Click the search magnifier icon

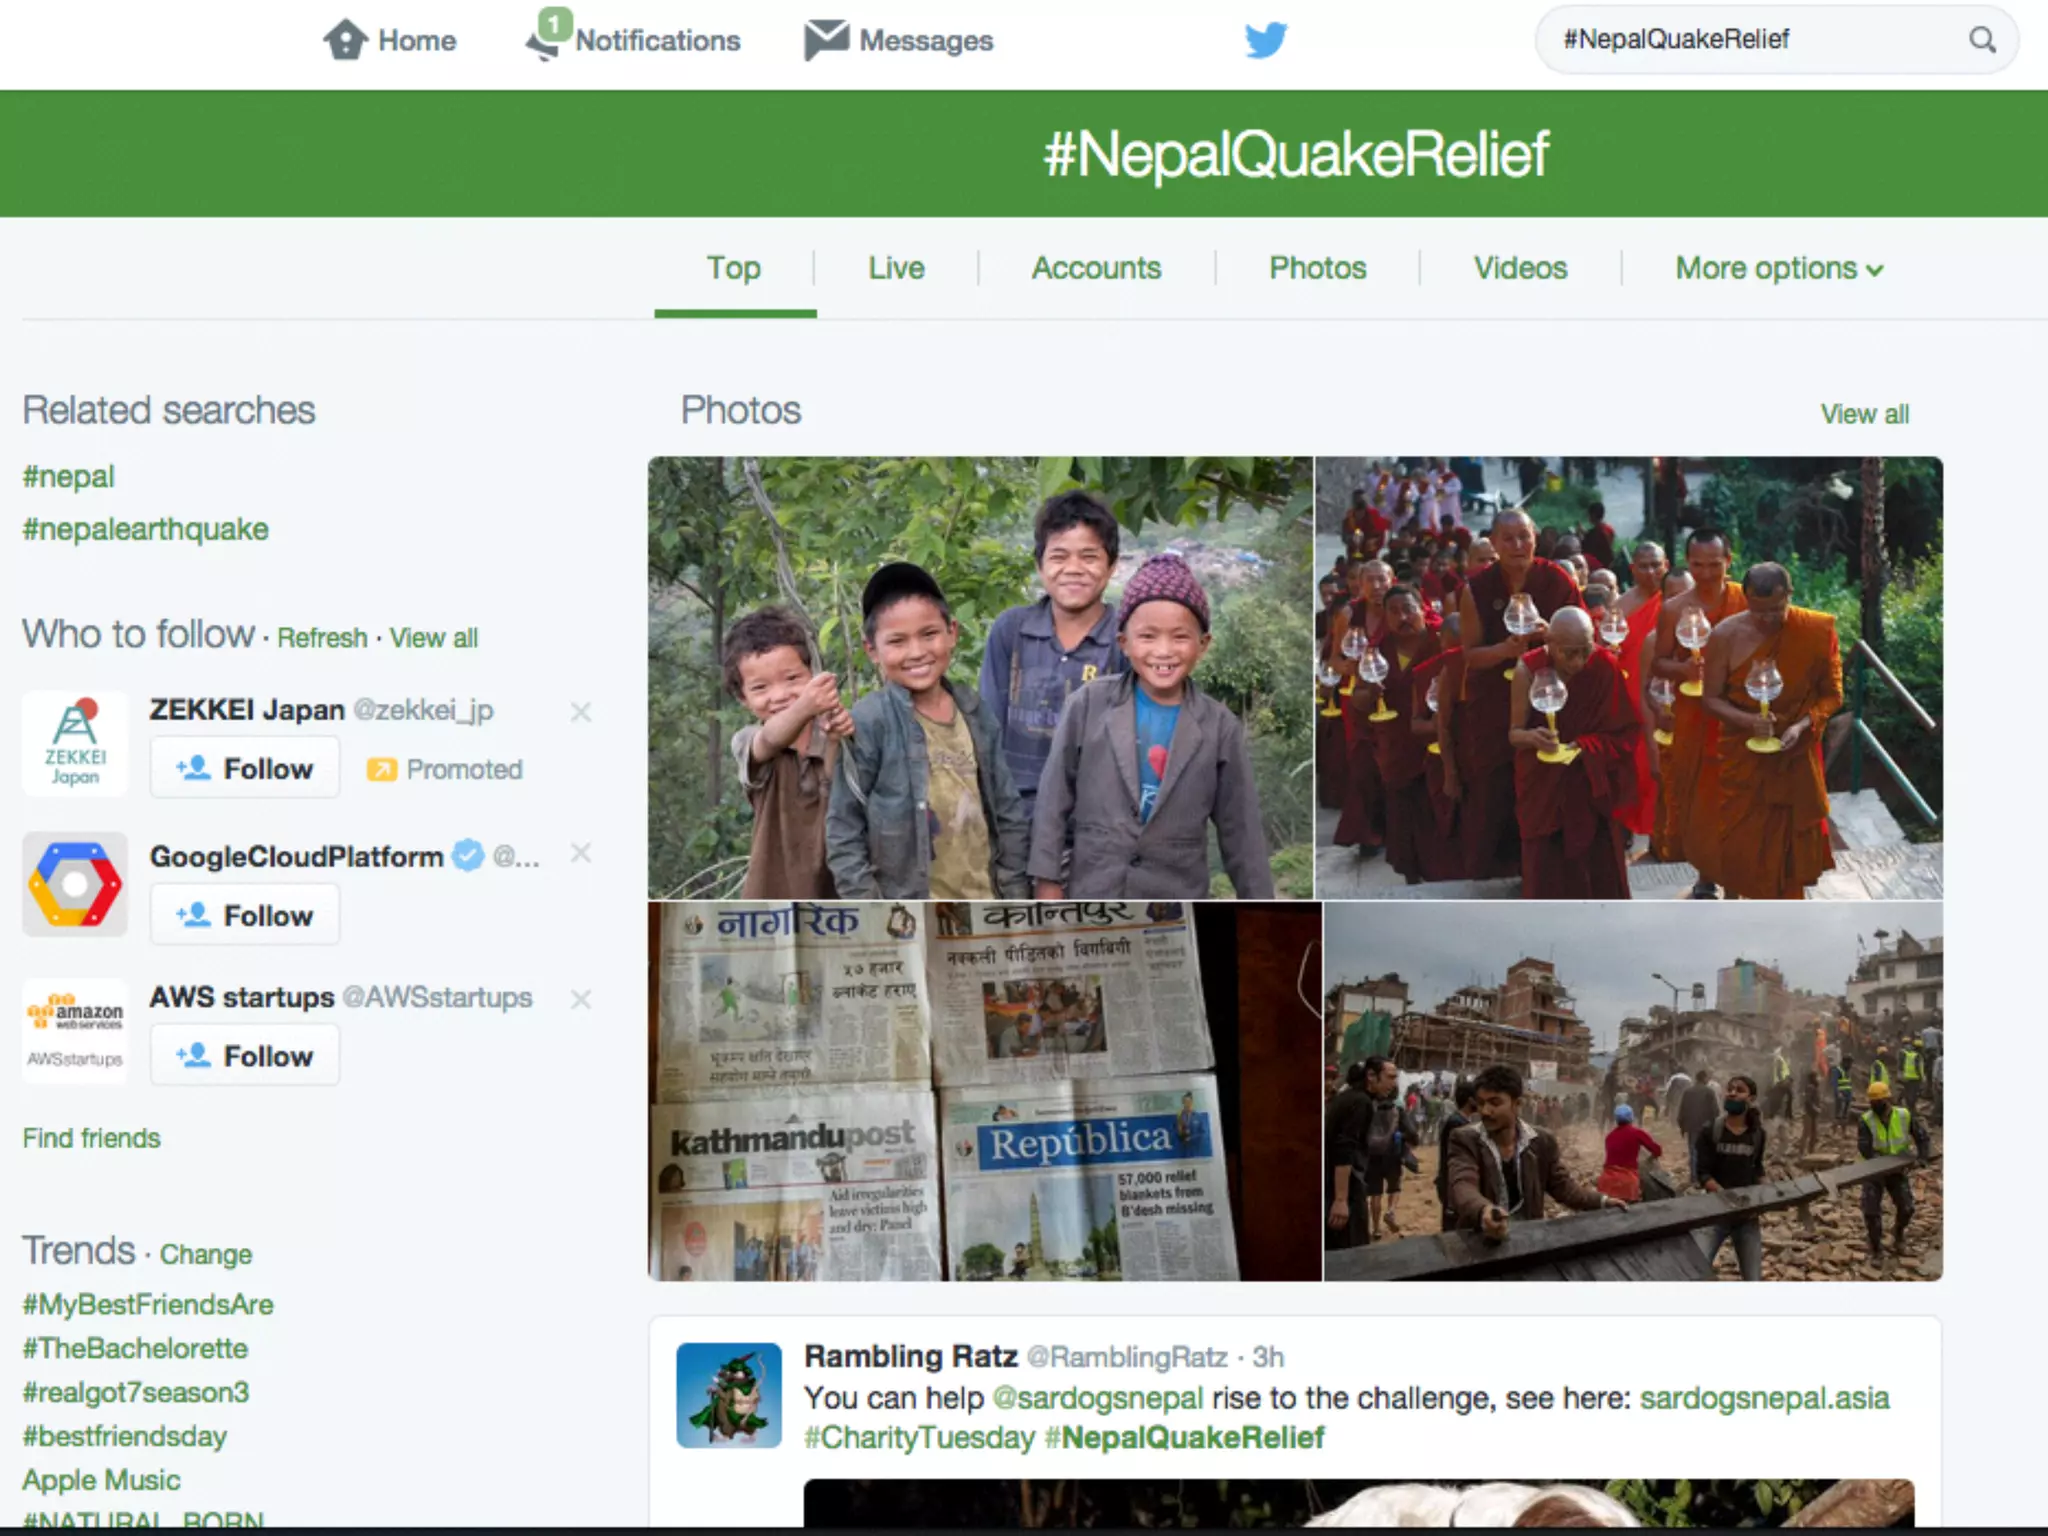pyautogui.click(x=1982, y=40)
